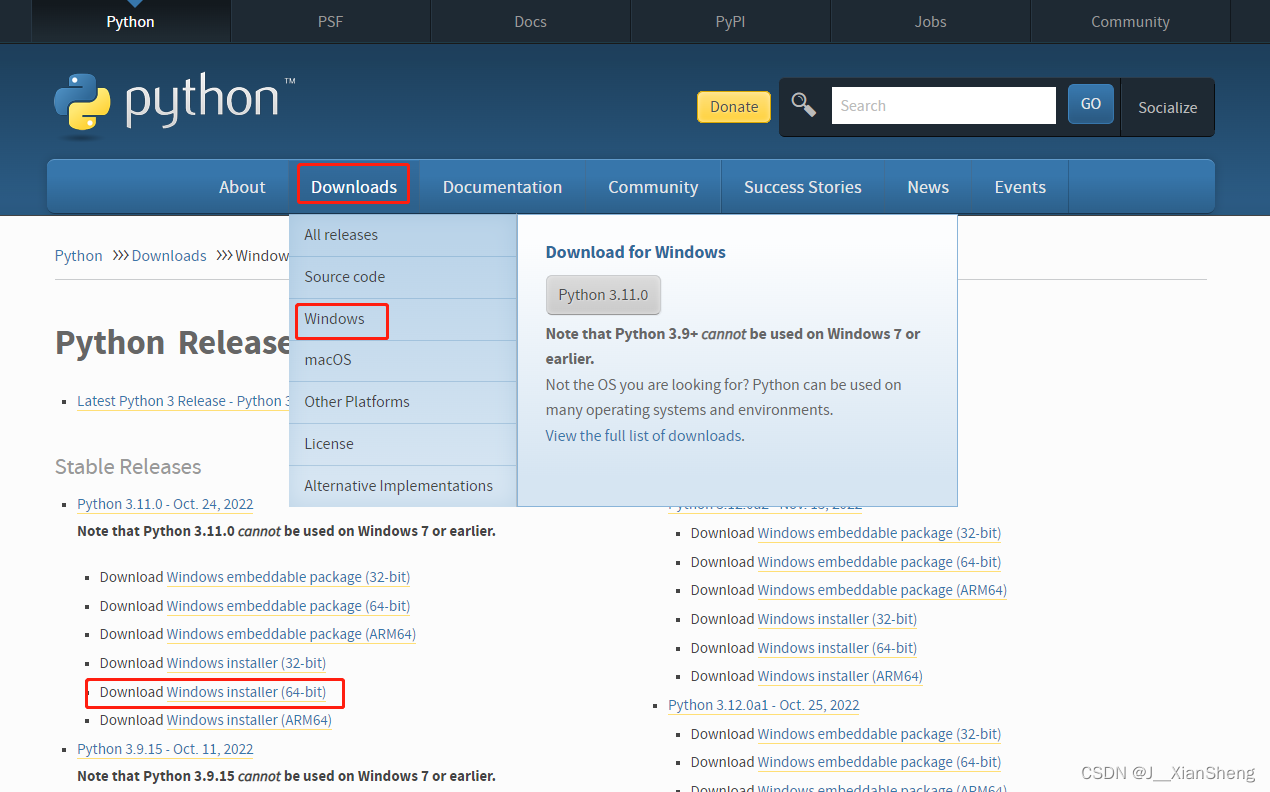The height and width of the screenshot is (792, 1270).
Task: Download 3.11.0 Windows installer (64-bit)
Action: coord(246,692)
